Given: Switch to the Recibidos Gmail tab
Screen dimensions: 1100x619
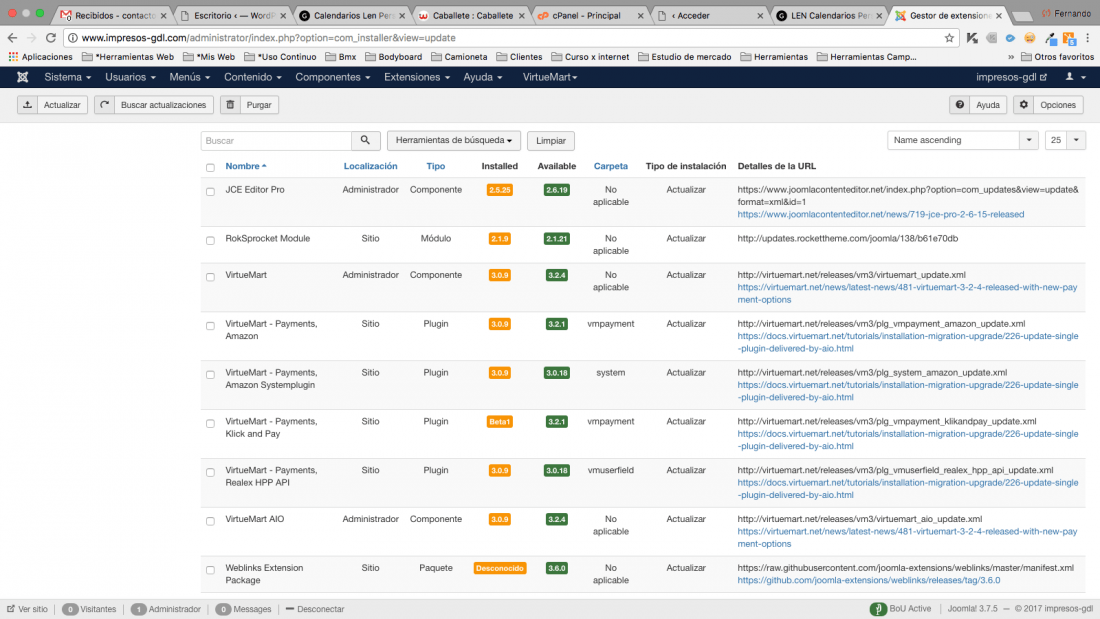Looking at the screenshot, I should pos(114,15).
